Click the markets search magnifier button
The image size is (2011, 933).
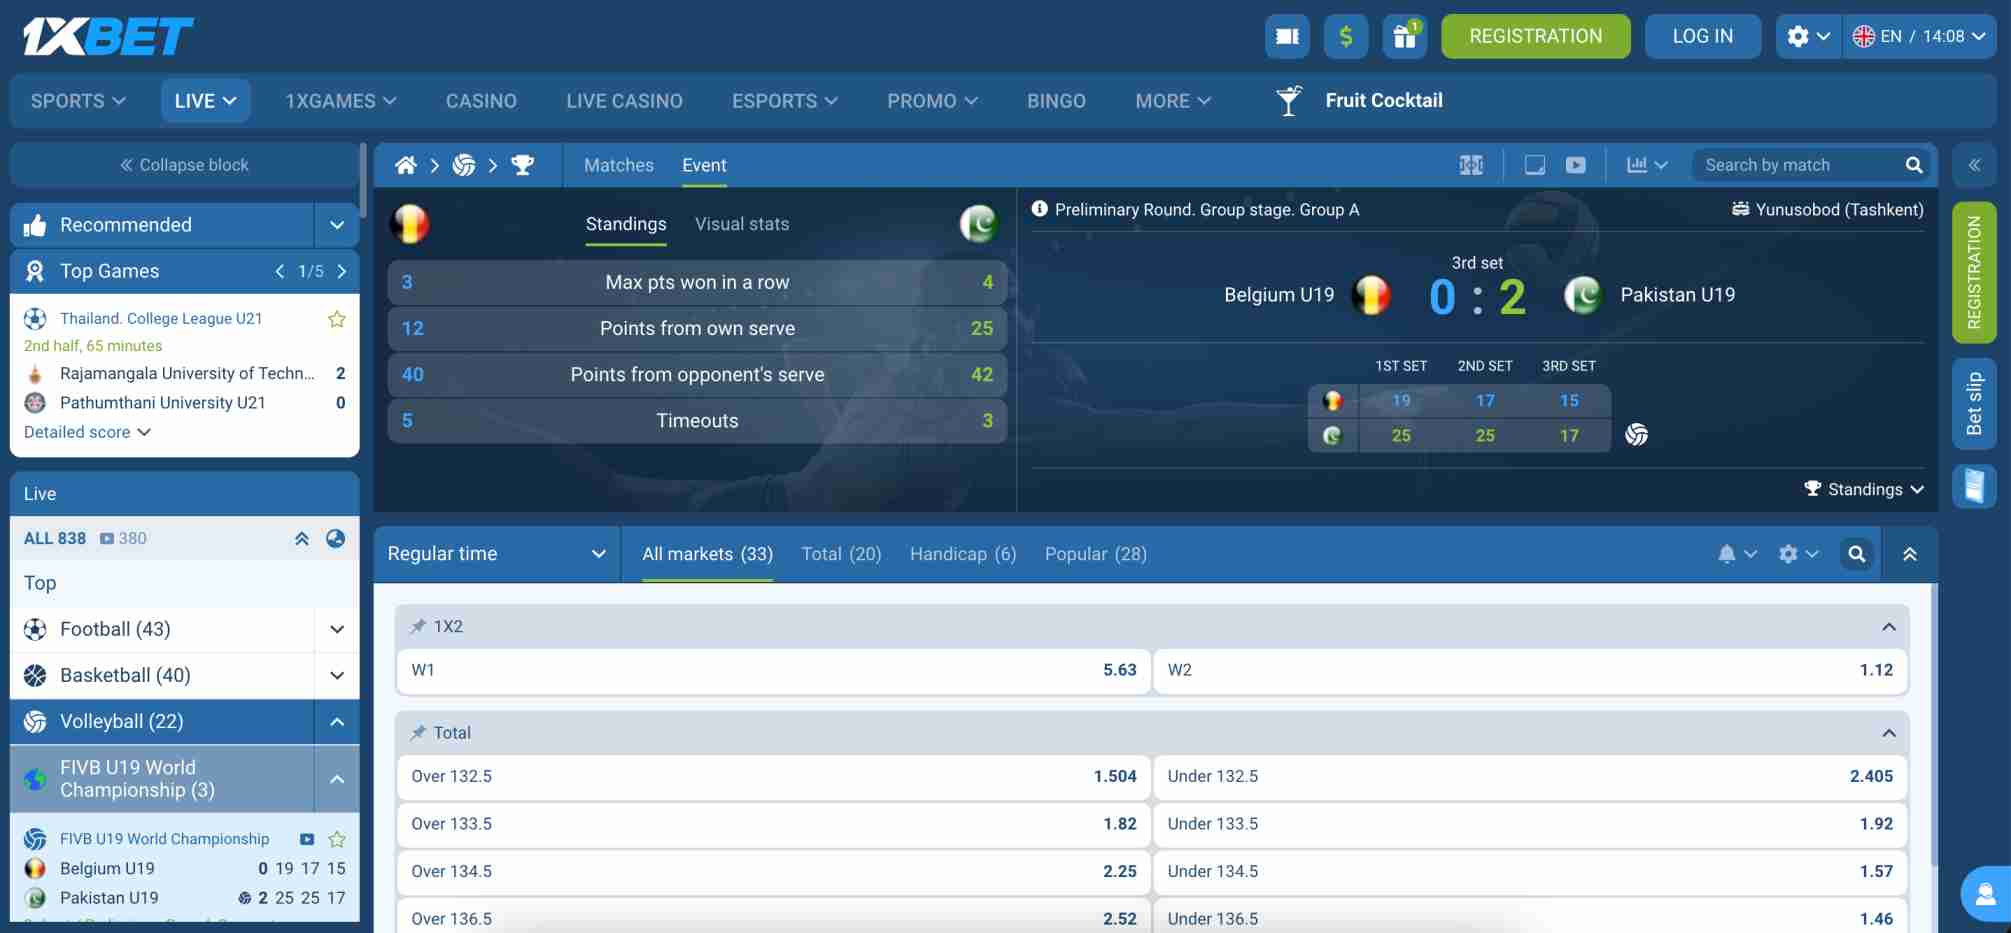pyautogui.click(x=1857, y=554)
